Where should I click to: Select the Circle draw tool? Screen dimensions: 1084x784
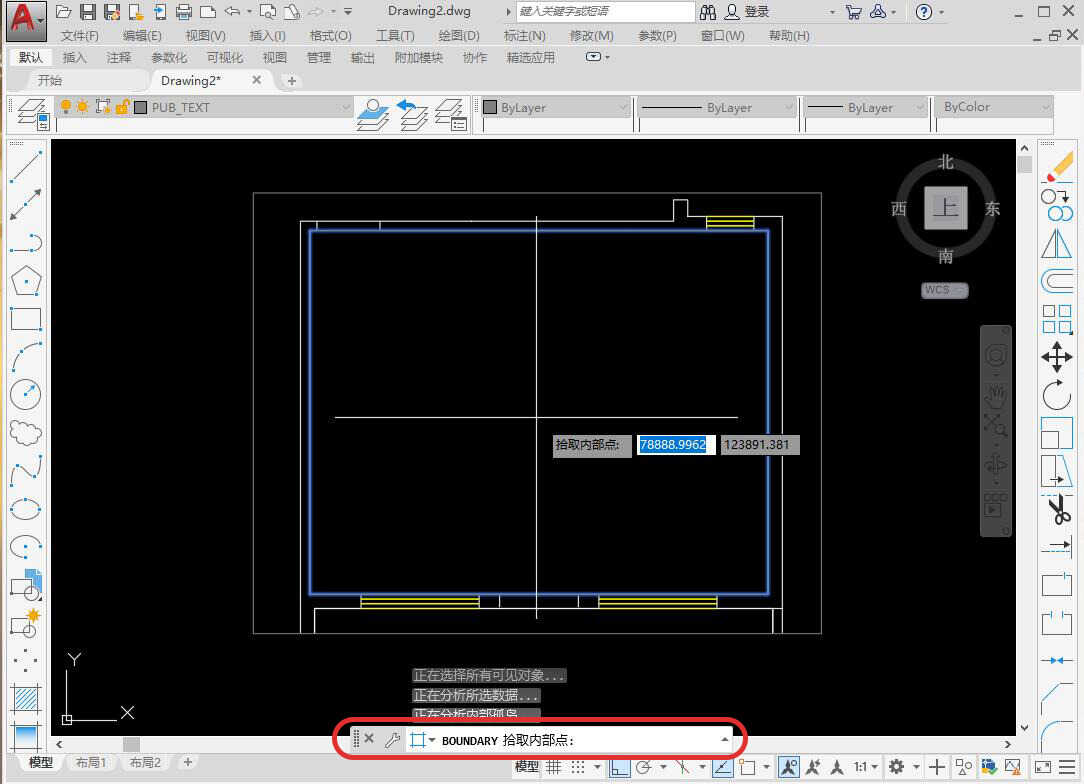(26, 395)
